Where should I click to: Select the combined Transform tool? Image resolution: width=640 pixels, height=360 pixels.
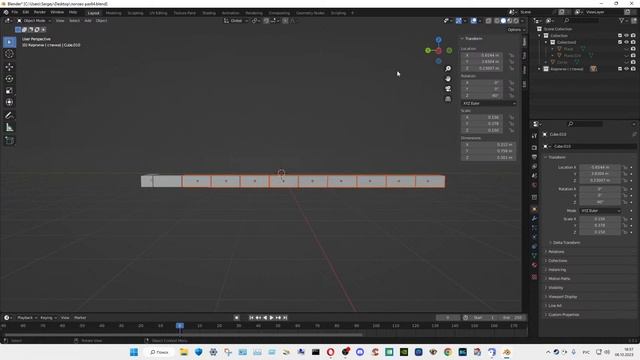pyautogui.click(x=9, y=102)
